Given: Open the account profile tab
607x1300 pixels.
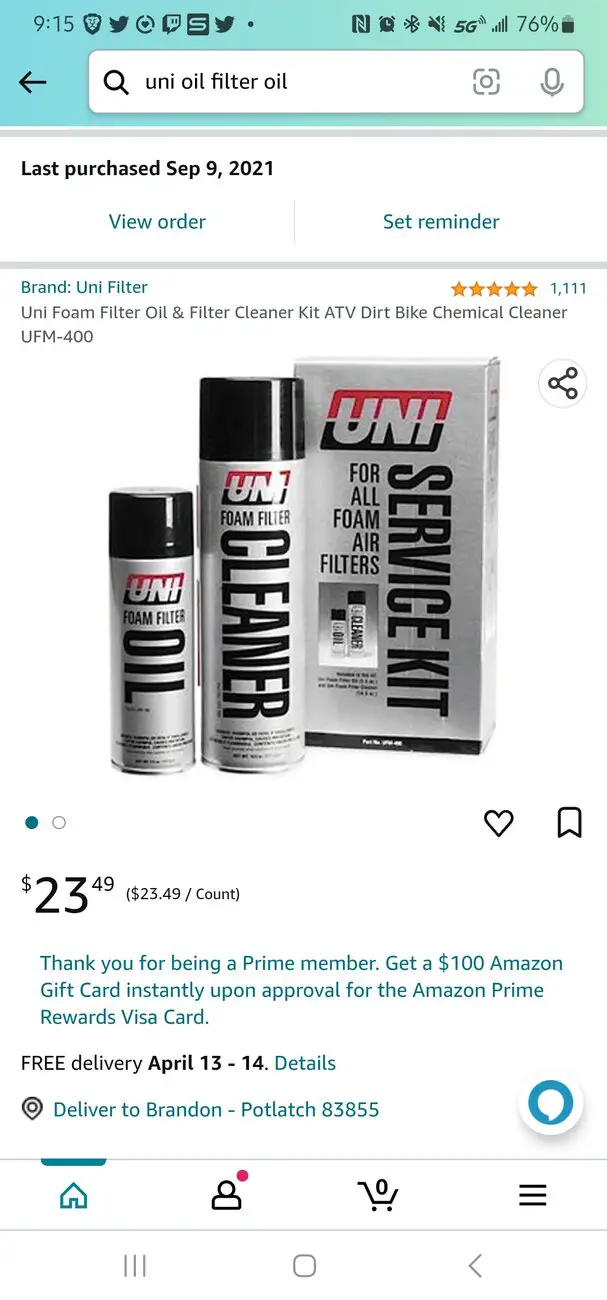Looking at the screenshot, I should tap(227, 1195).
